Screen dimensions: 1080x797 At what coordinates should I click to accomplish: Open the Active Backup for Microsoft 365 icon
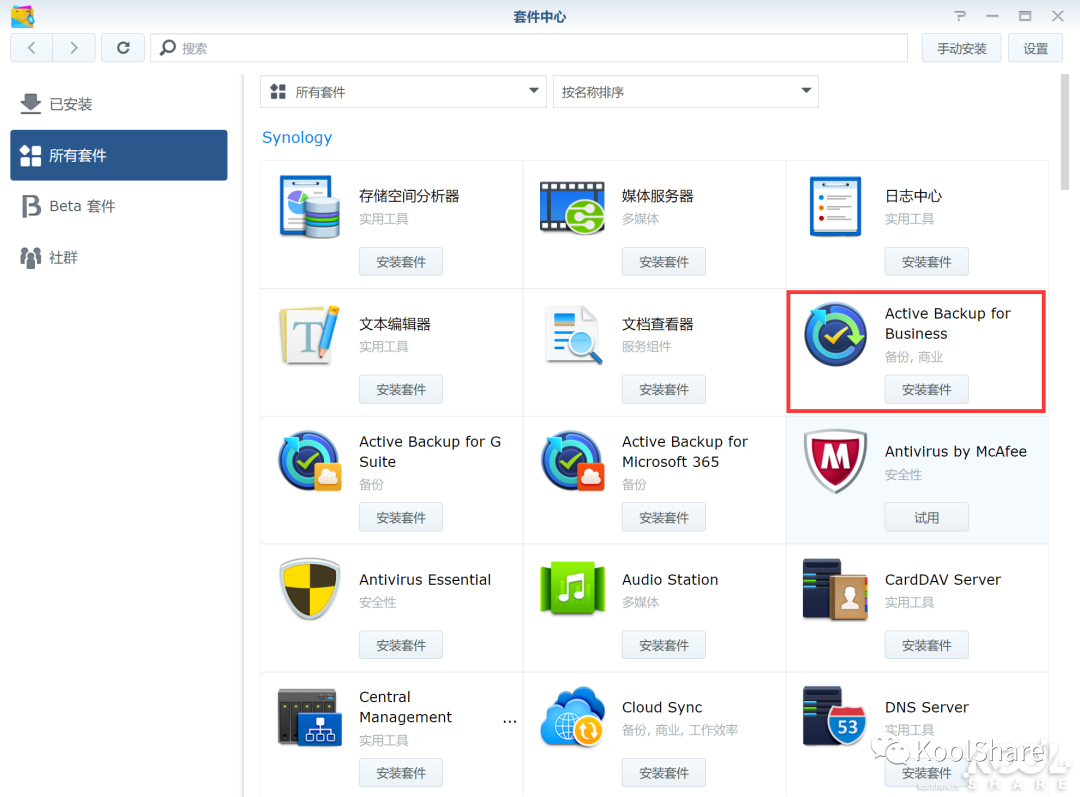pyautogui.click(x=572, y=462)
